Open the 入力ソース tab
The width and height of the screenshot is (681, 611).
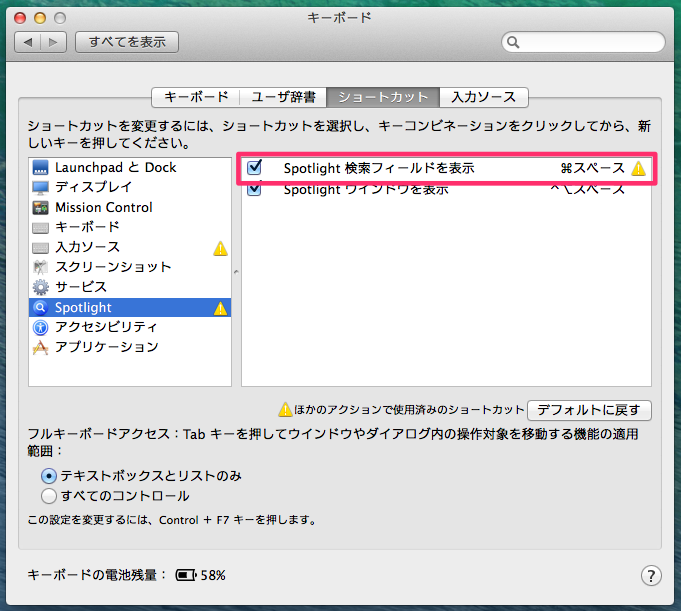[484, 97]
